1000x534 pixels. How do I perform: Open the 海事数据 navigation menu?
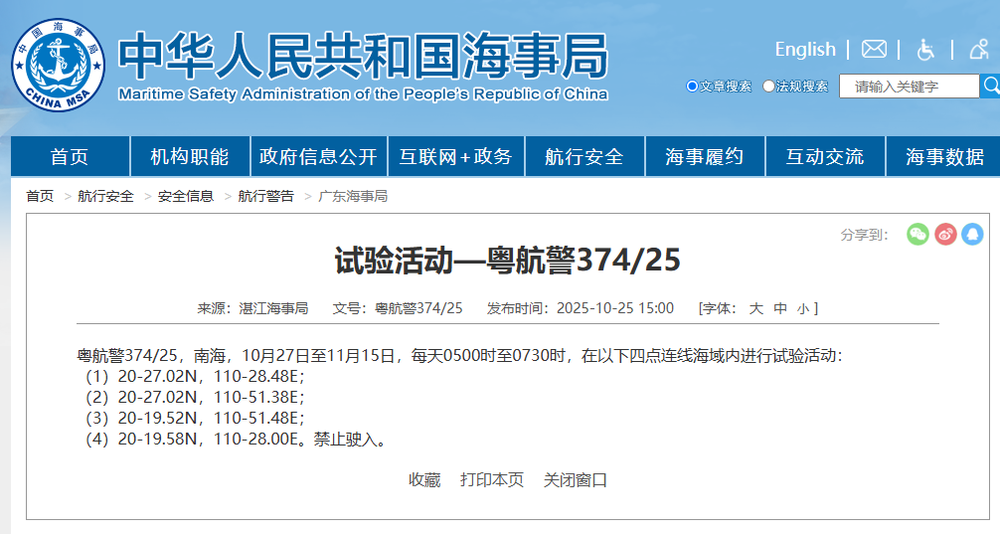click(944, 157)
